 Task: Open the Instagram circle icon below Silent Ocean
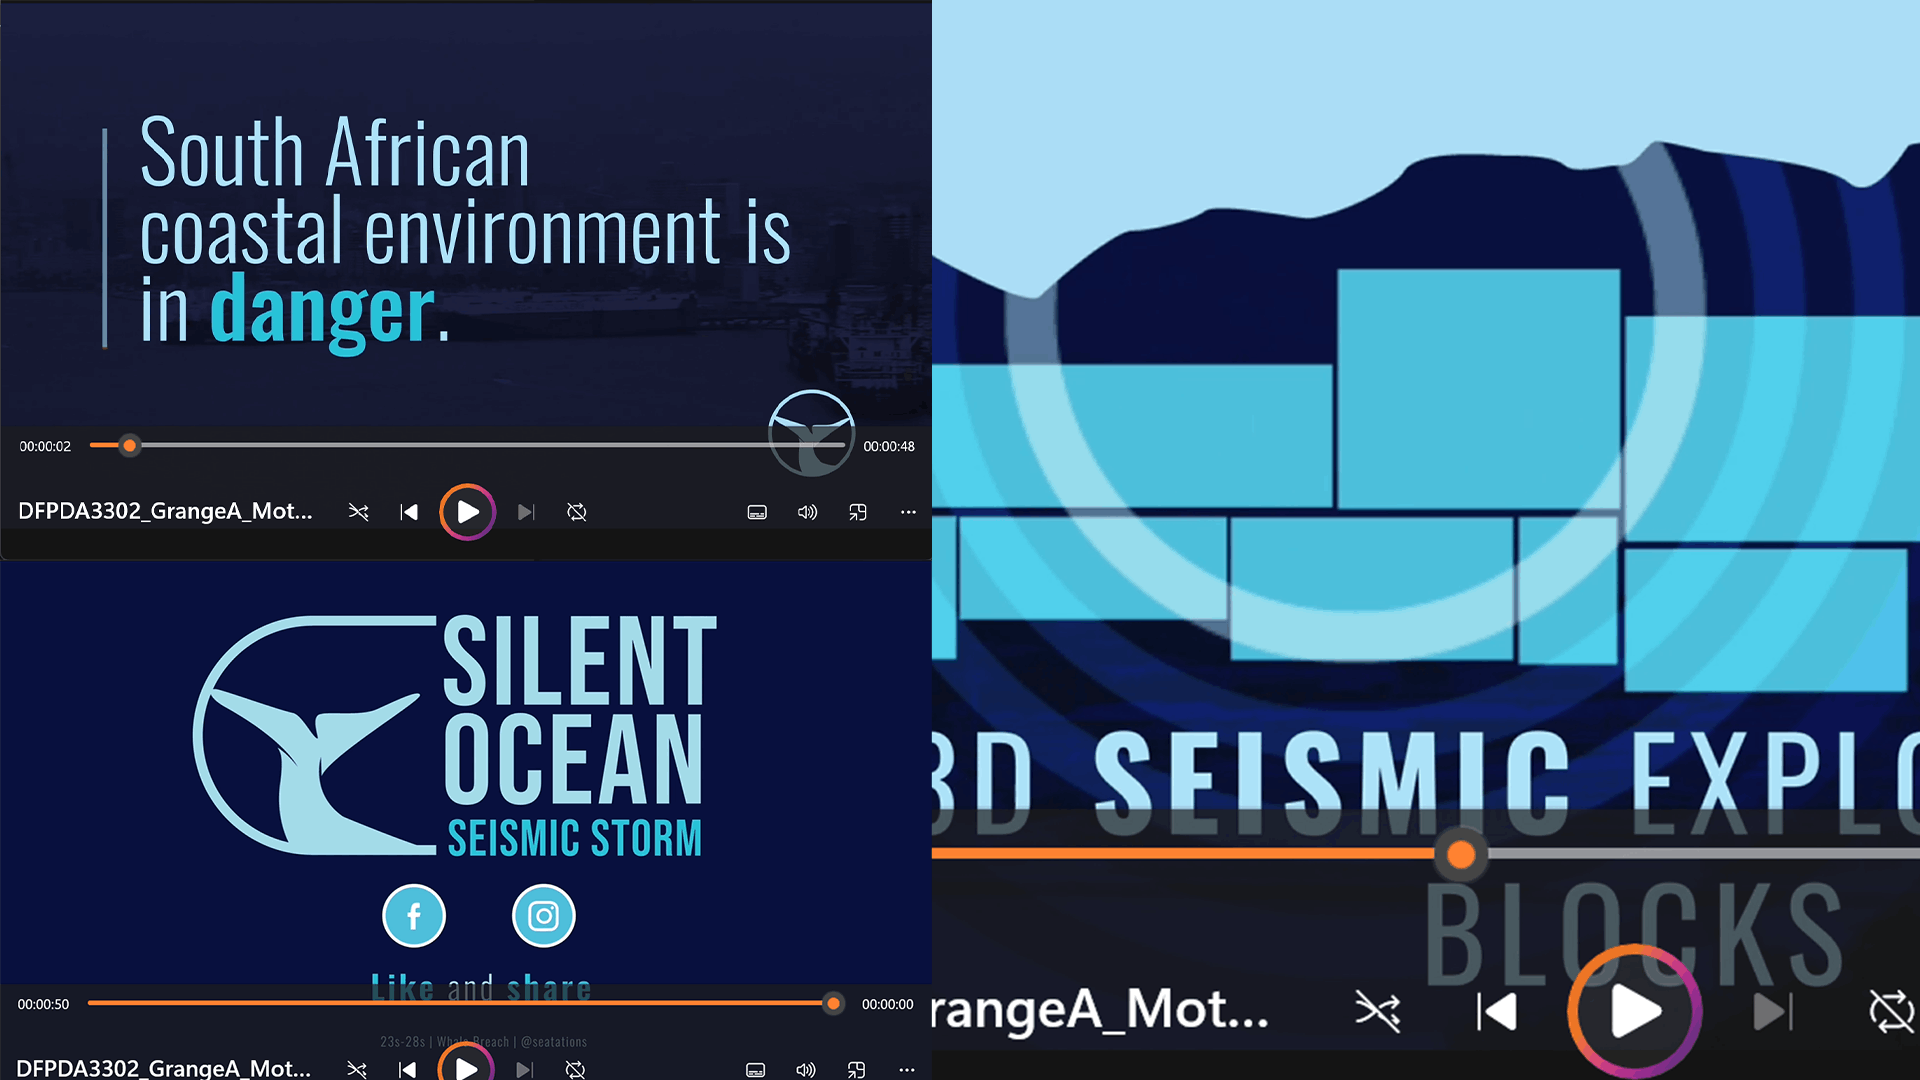(x=543, y=916)
